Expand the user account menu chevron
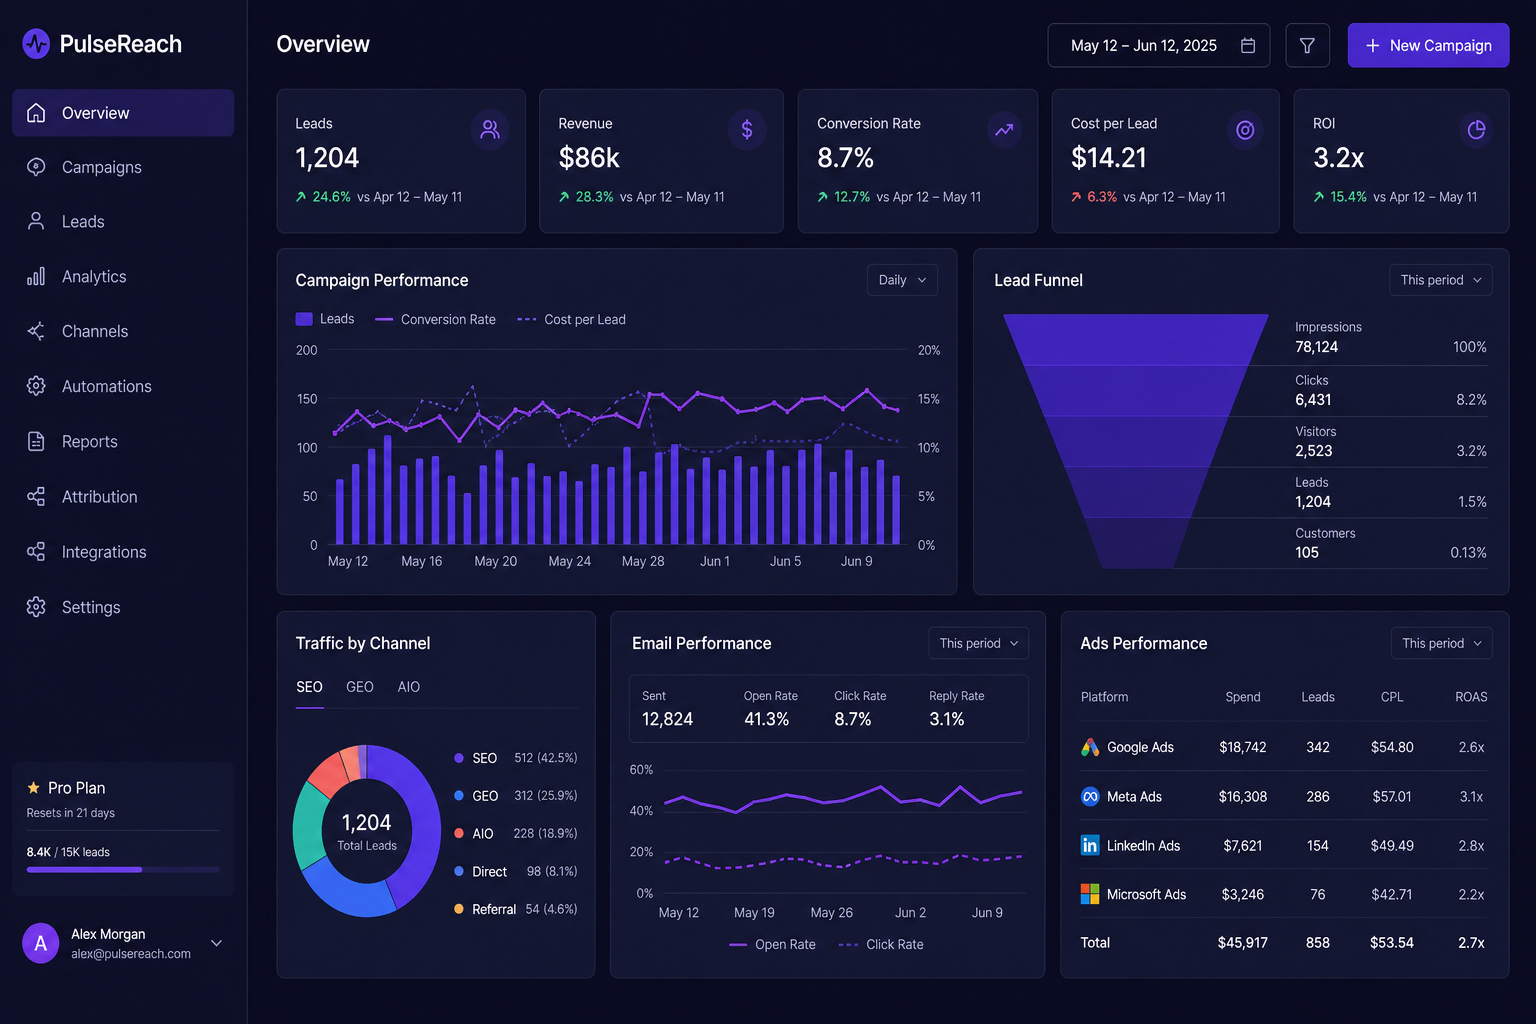Viewport: 1536px width, 1024px height. (216, 943)
